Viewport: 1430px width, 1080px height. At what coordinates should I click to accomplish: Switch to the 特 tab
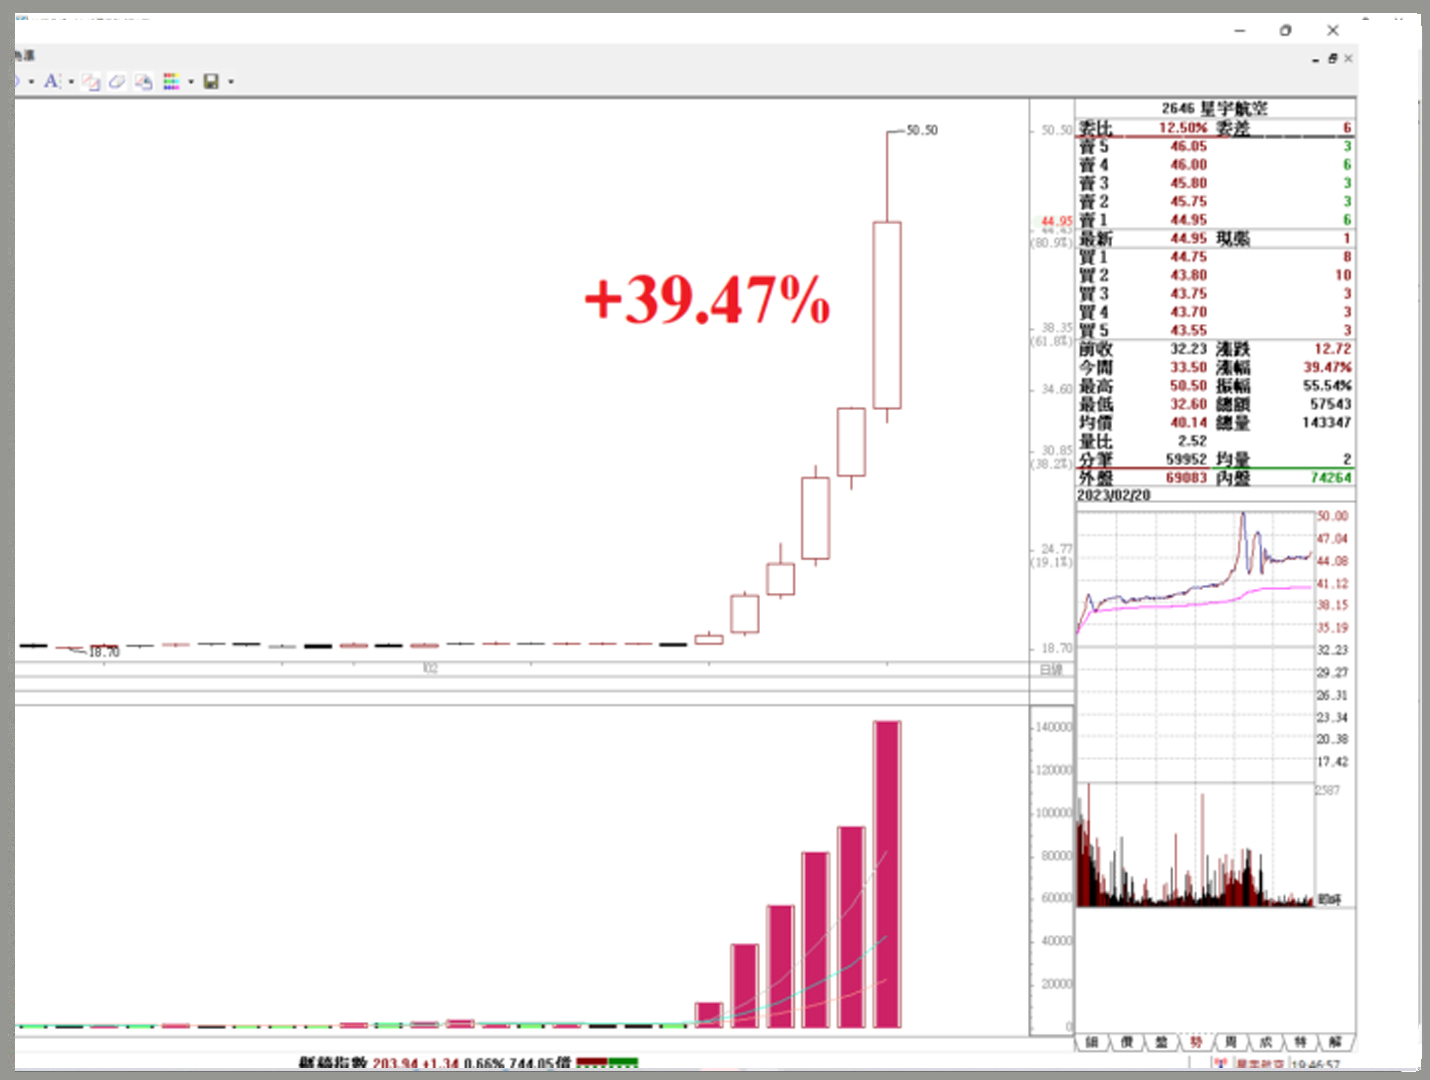click(1300, 1042)
